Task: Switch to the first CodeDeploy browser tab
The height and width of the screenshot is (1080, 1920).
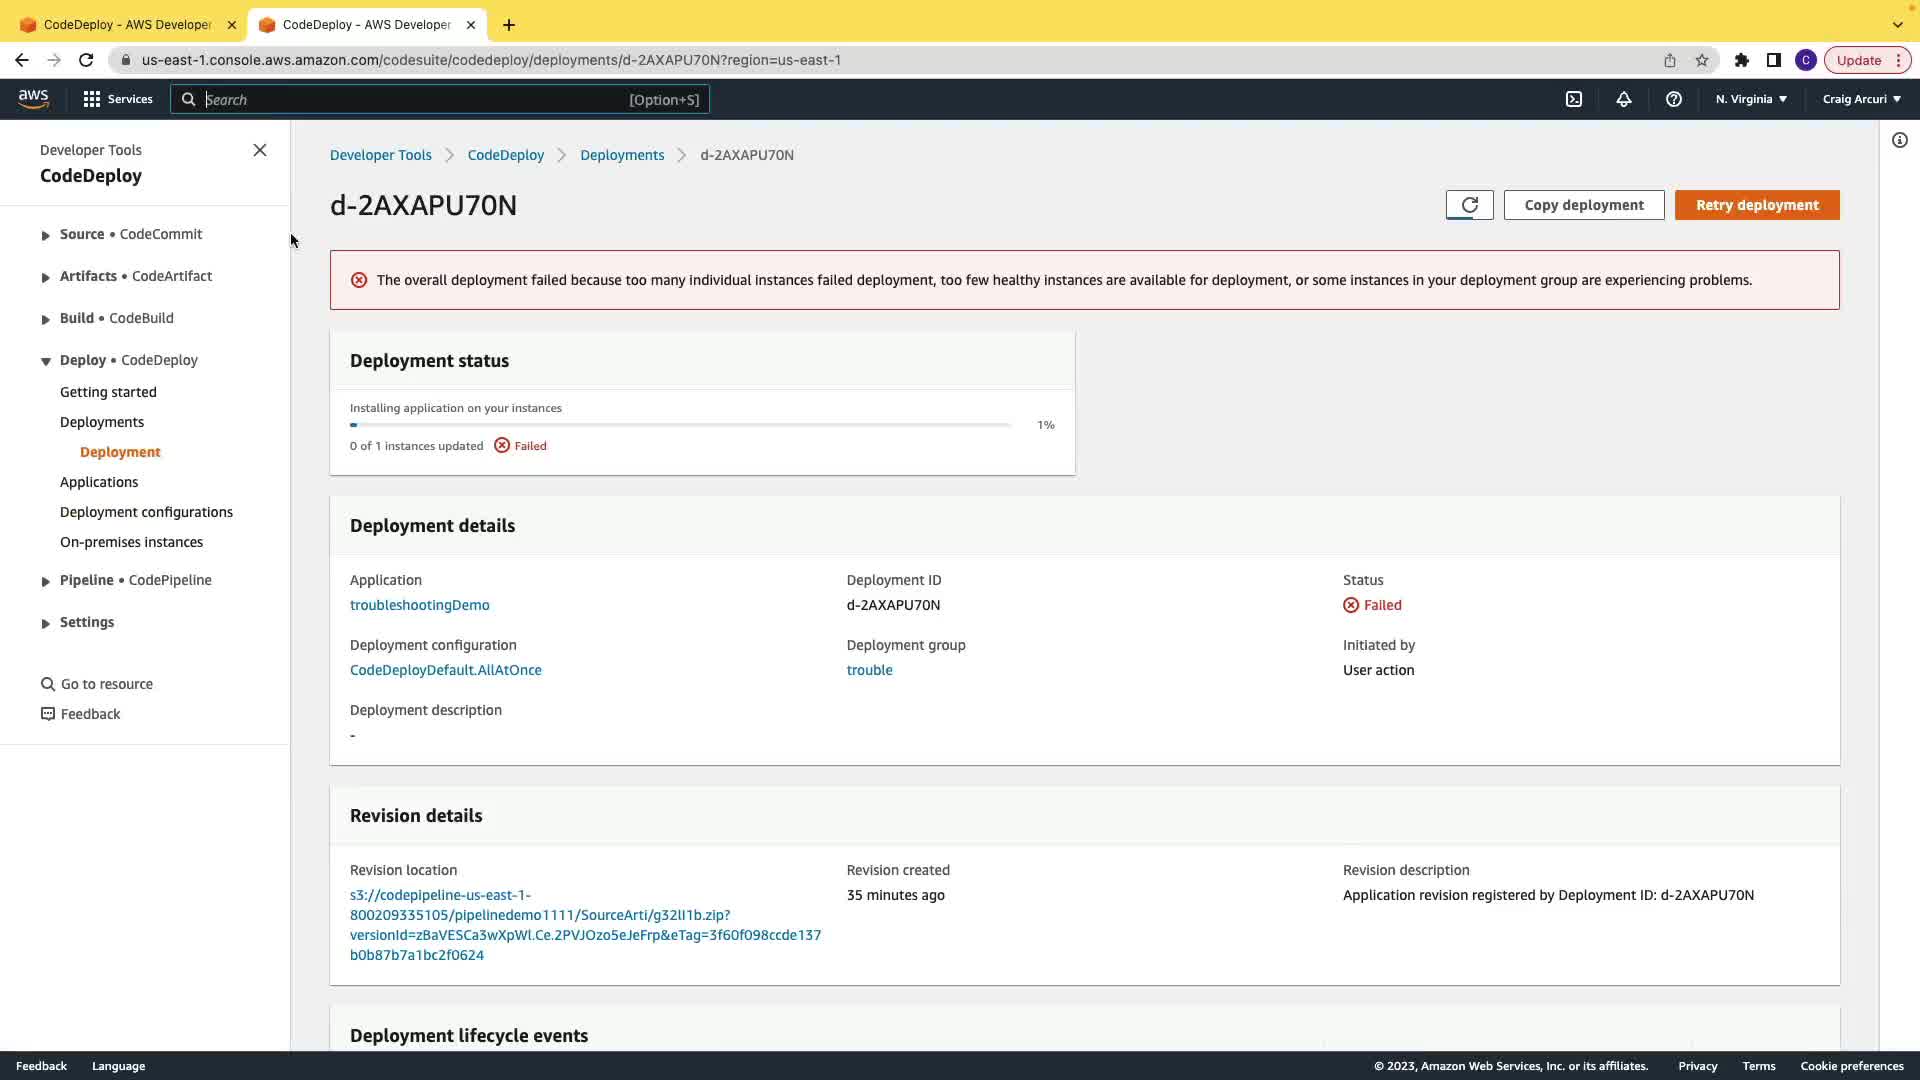Action: click(x=127, y=24)
